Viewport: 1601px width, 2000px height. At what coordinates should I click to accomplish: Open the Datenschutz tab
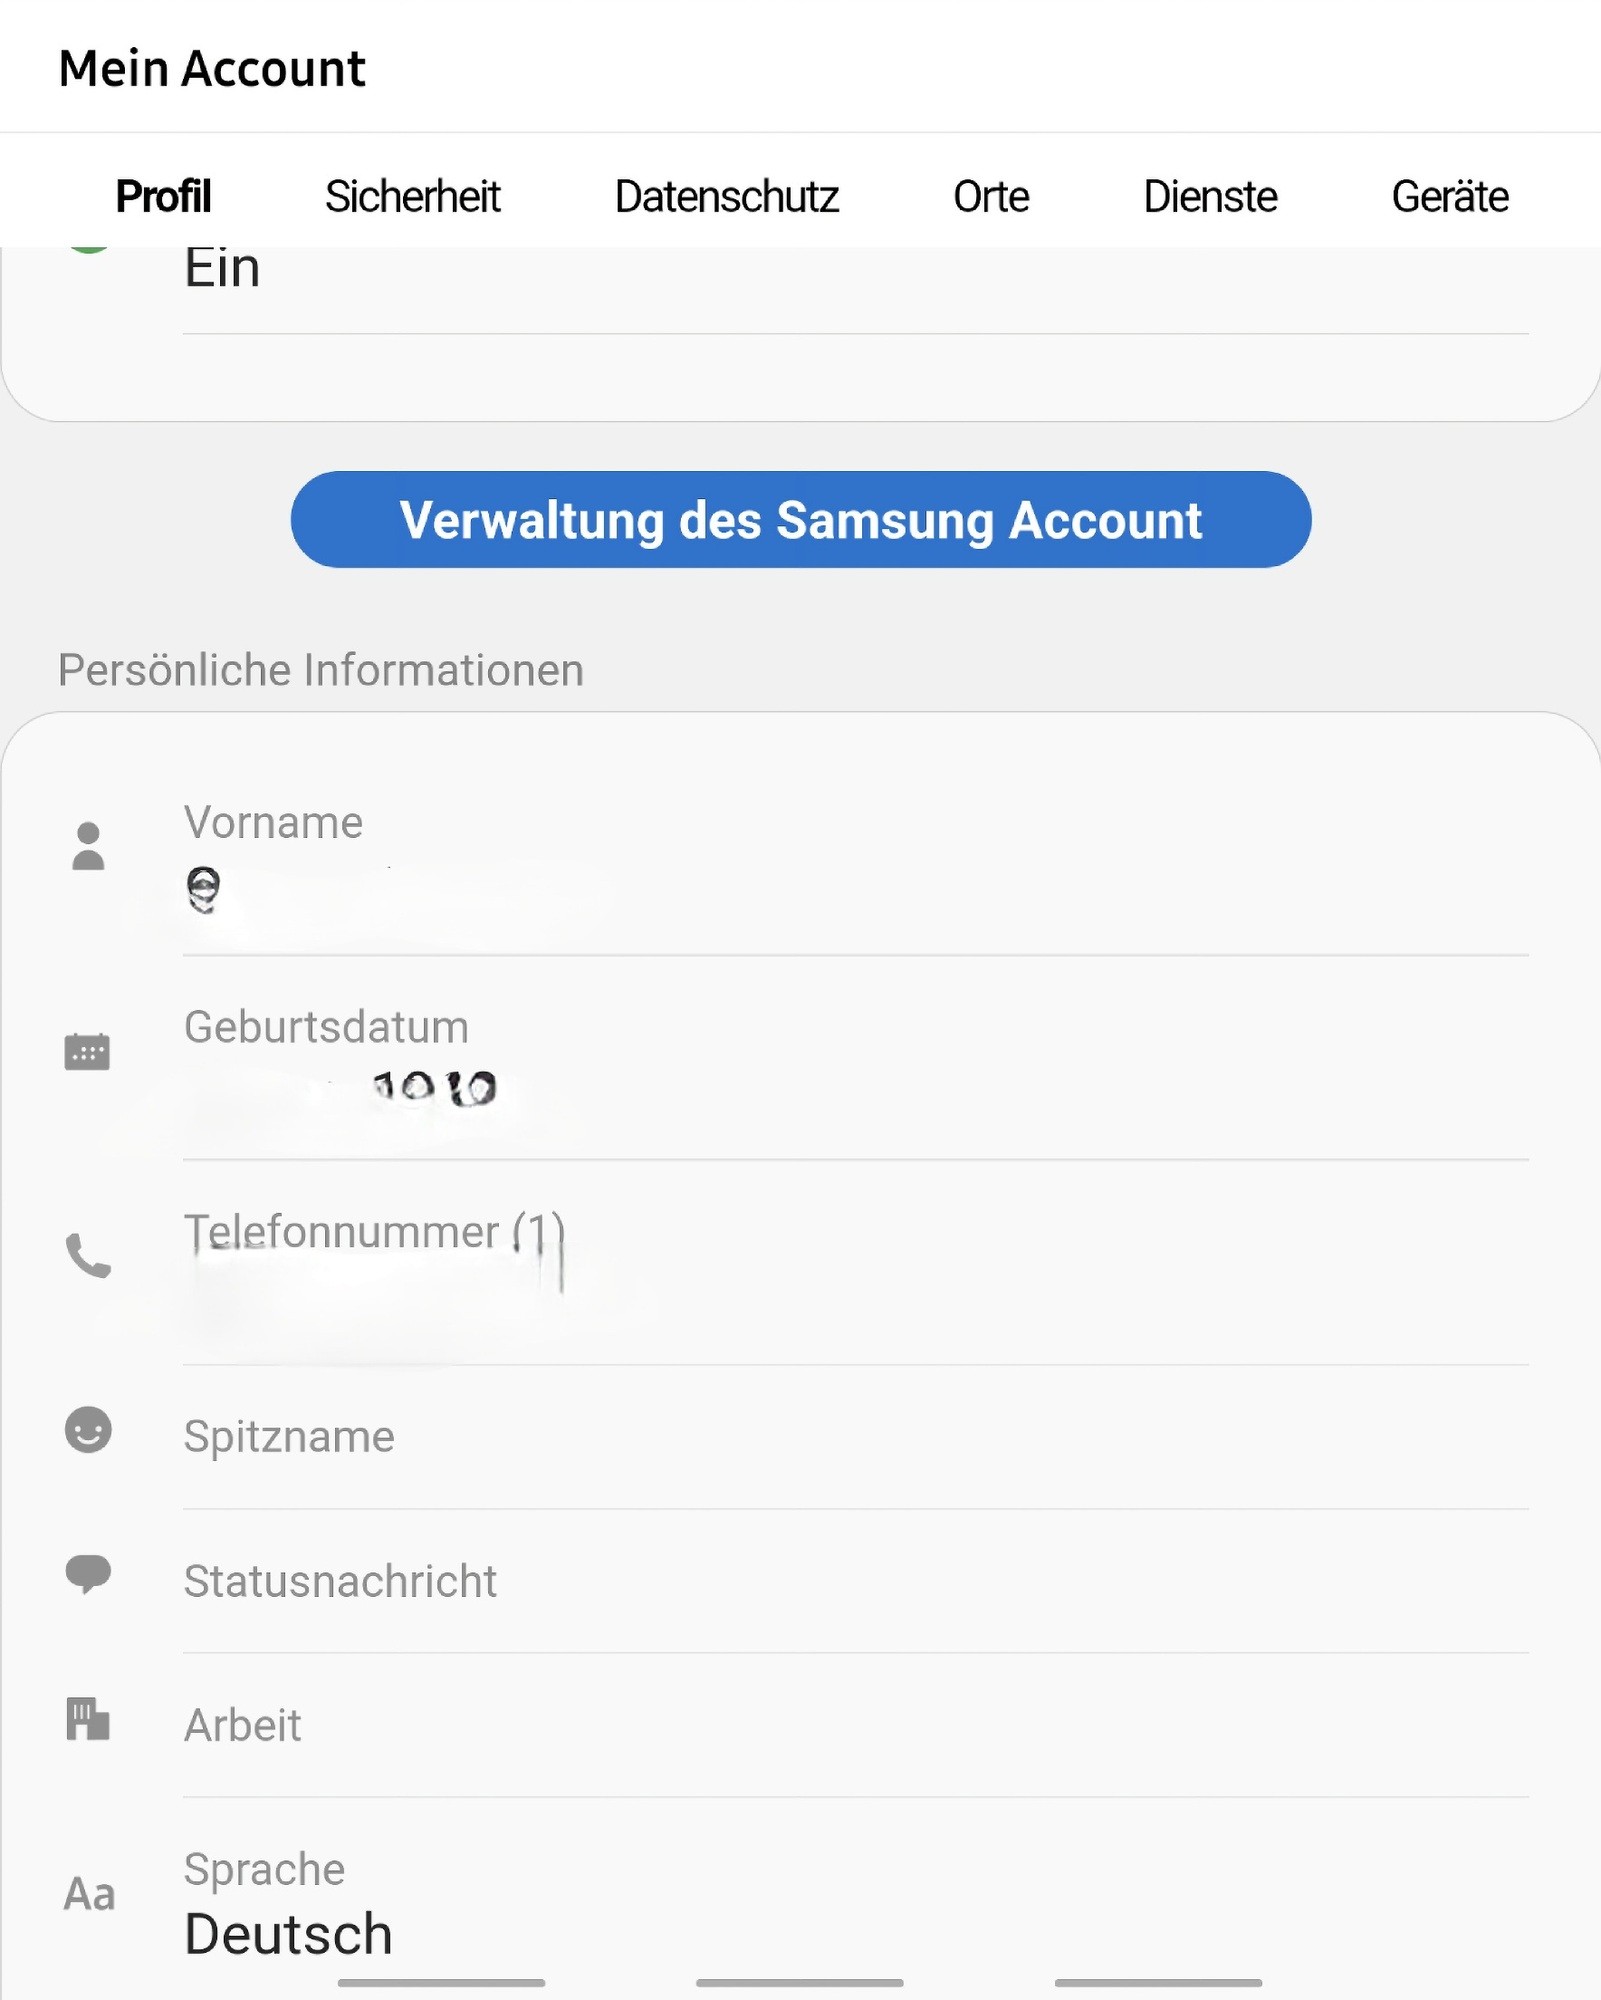point(727,196)
